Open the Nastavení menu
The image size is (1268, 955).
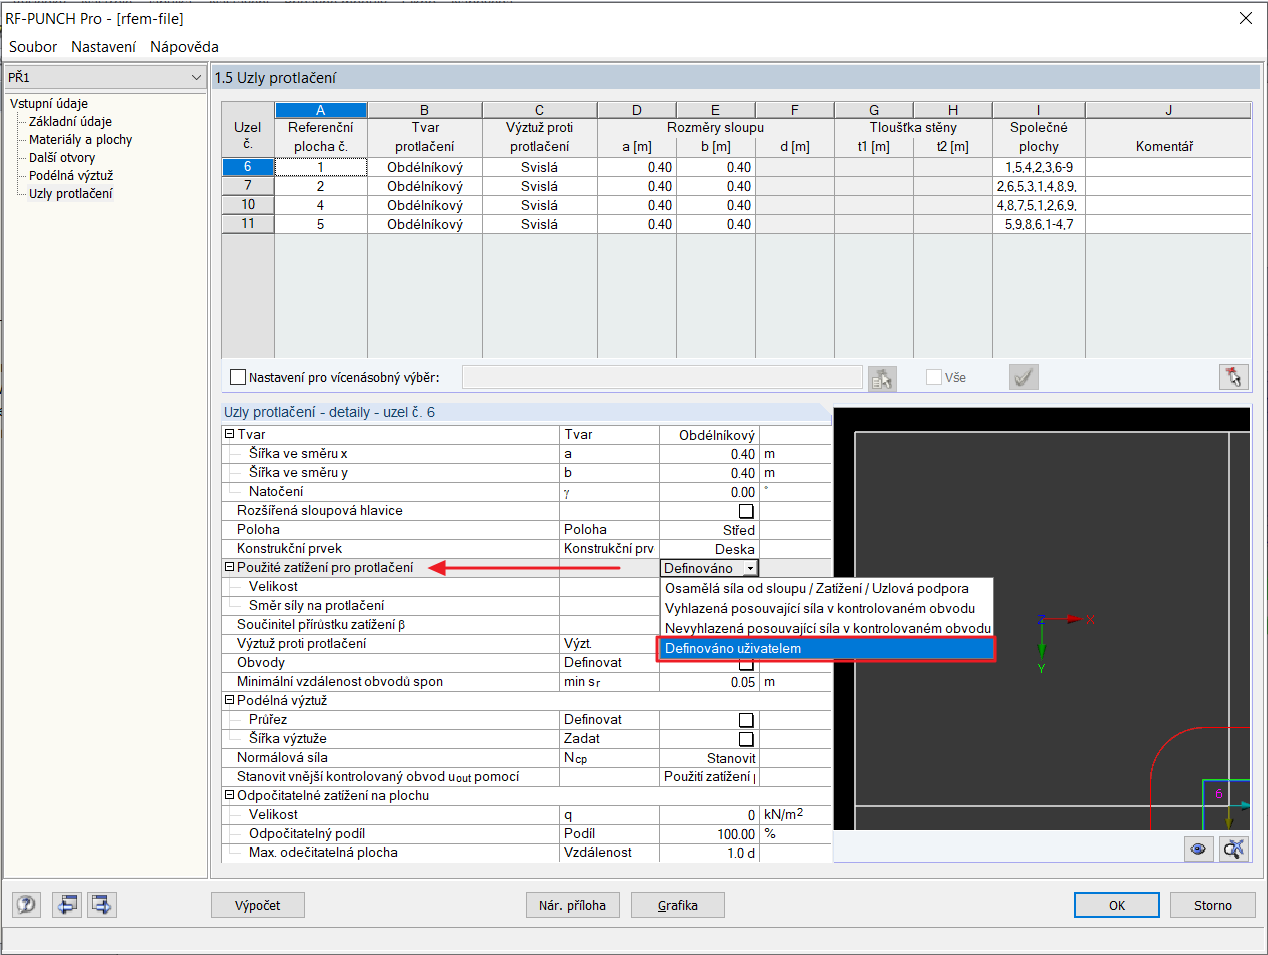pos(103,46)
